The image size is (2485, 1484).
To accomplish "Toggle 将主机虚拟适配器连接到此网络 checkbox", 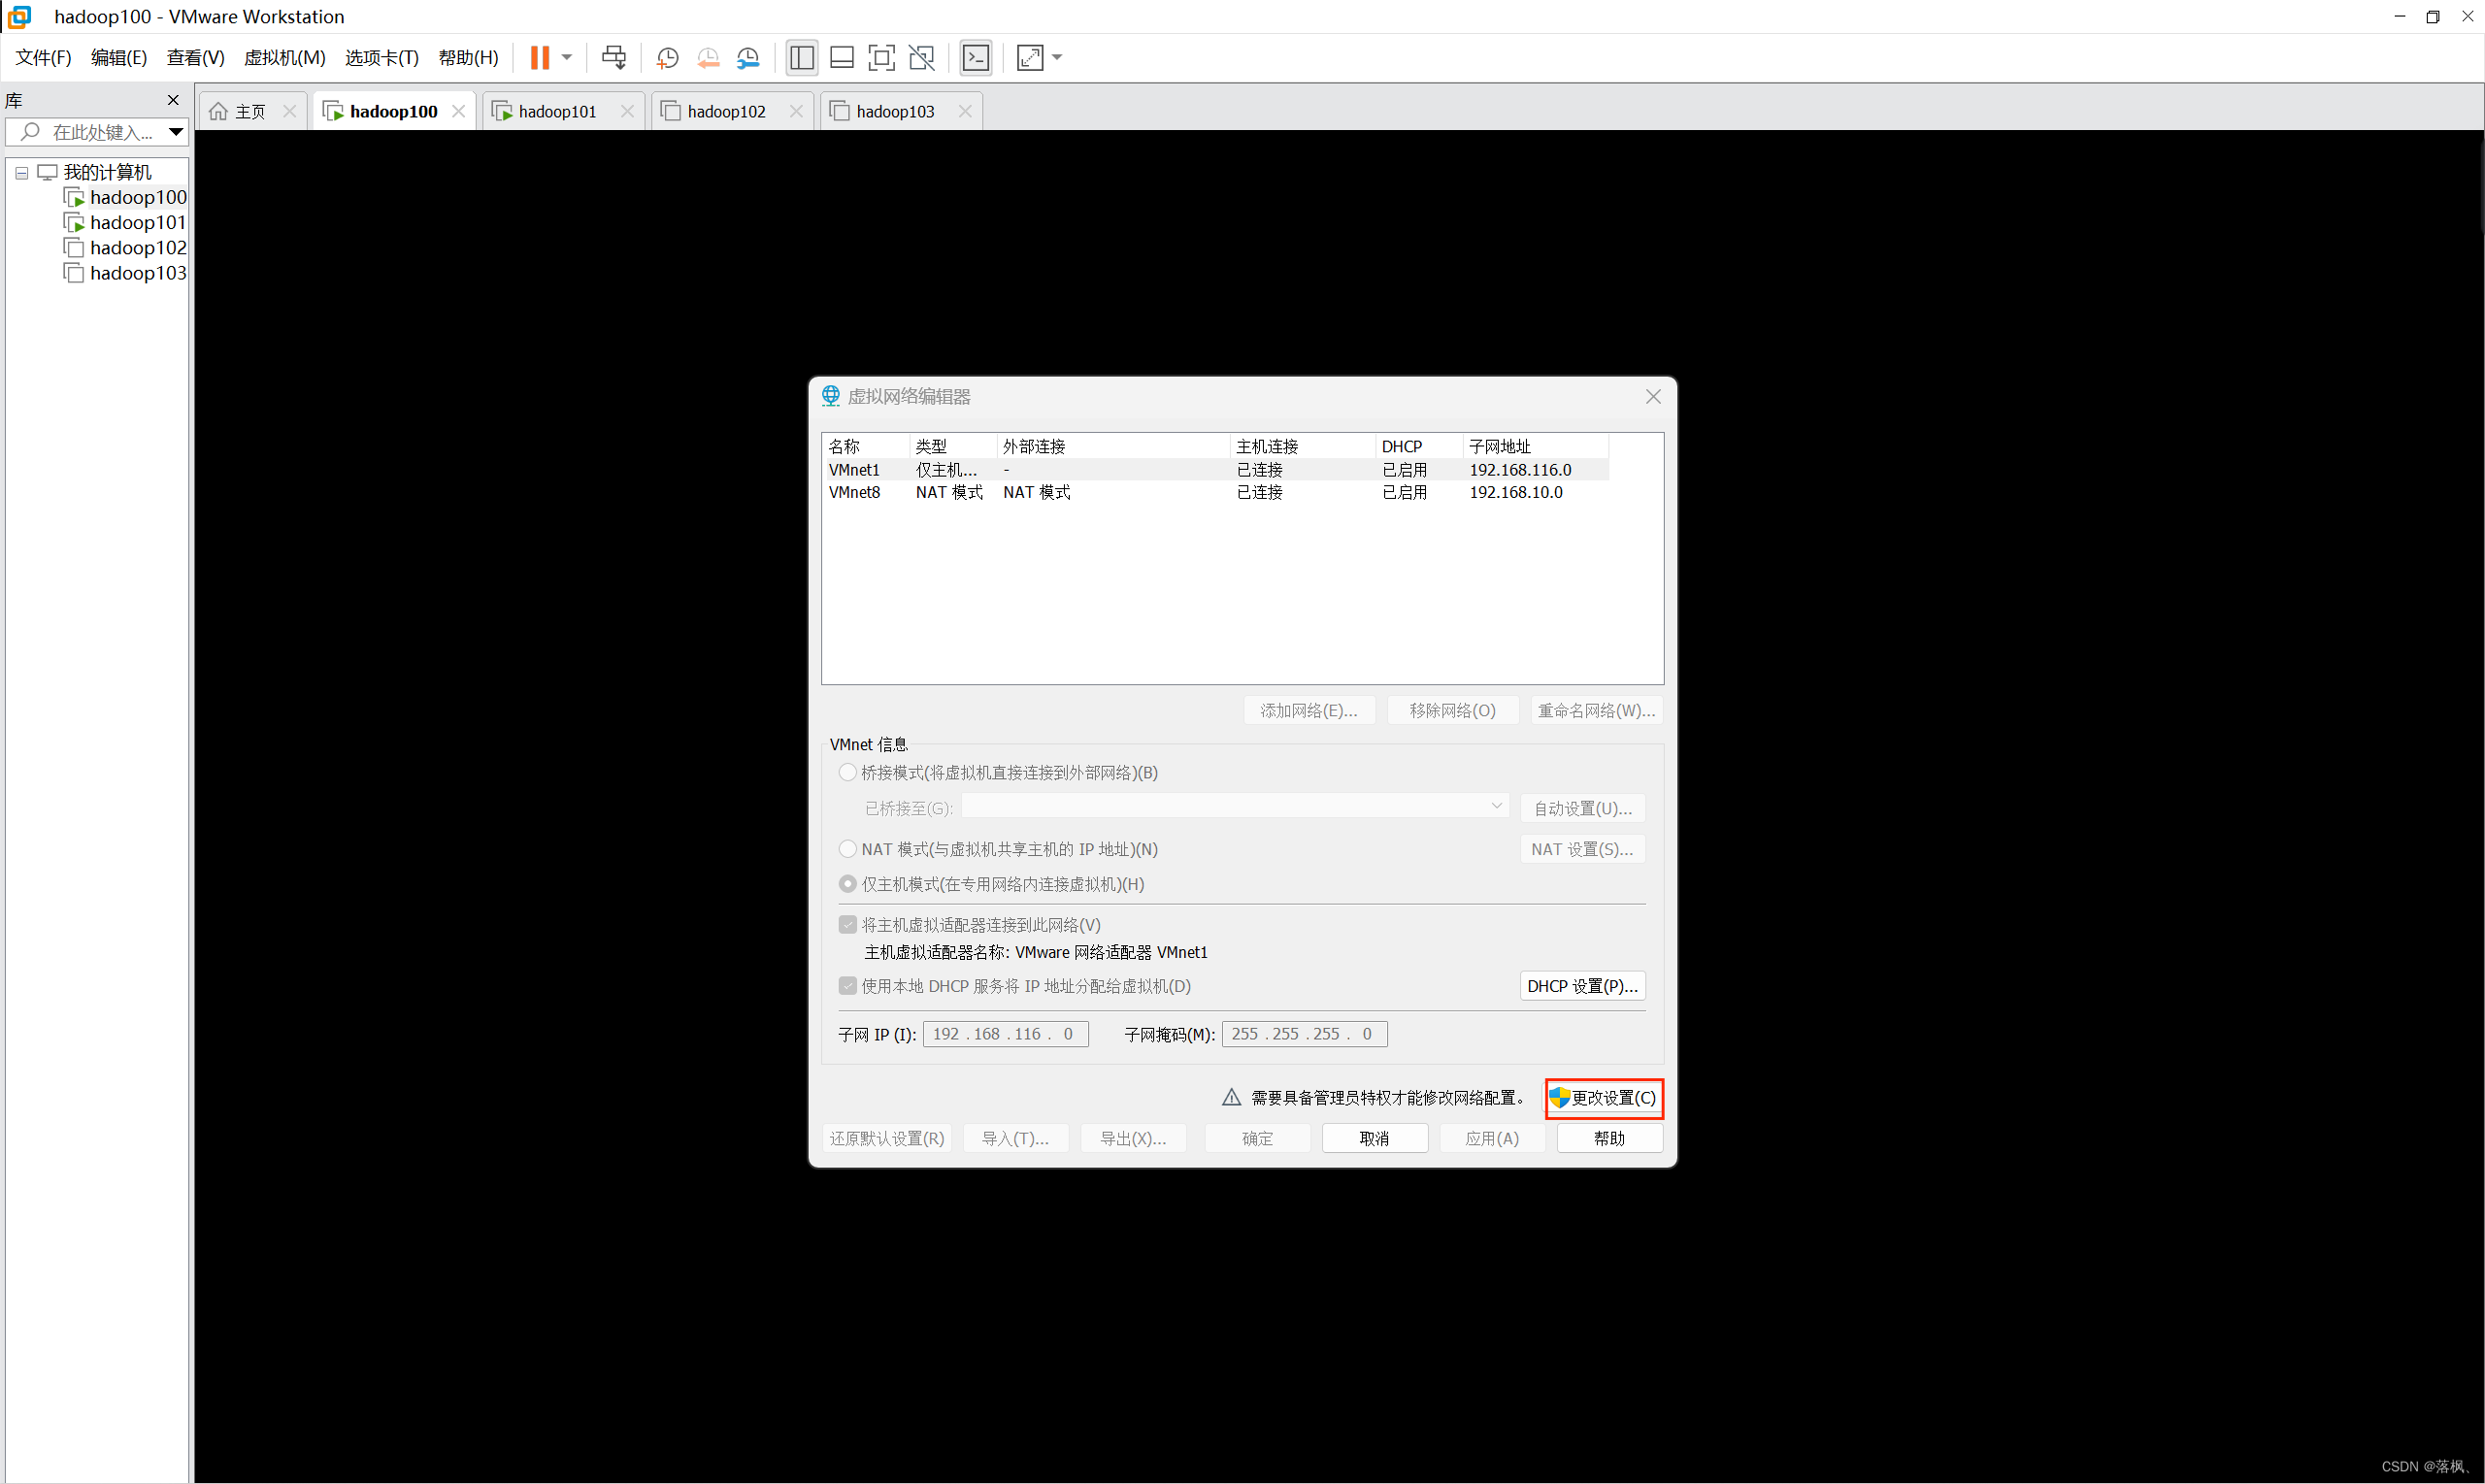I will [x=848, y=925].
